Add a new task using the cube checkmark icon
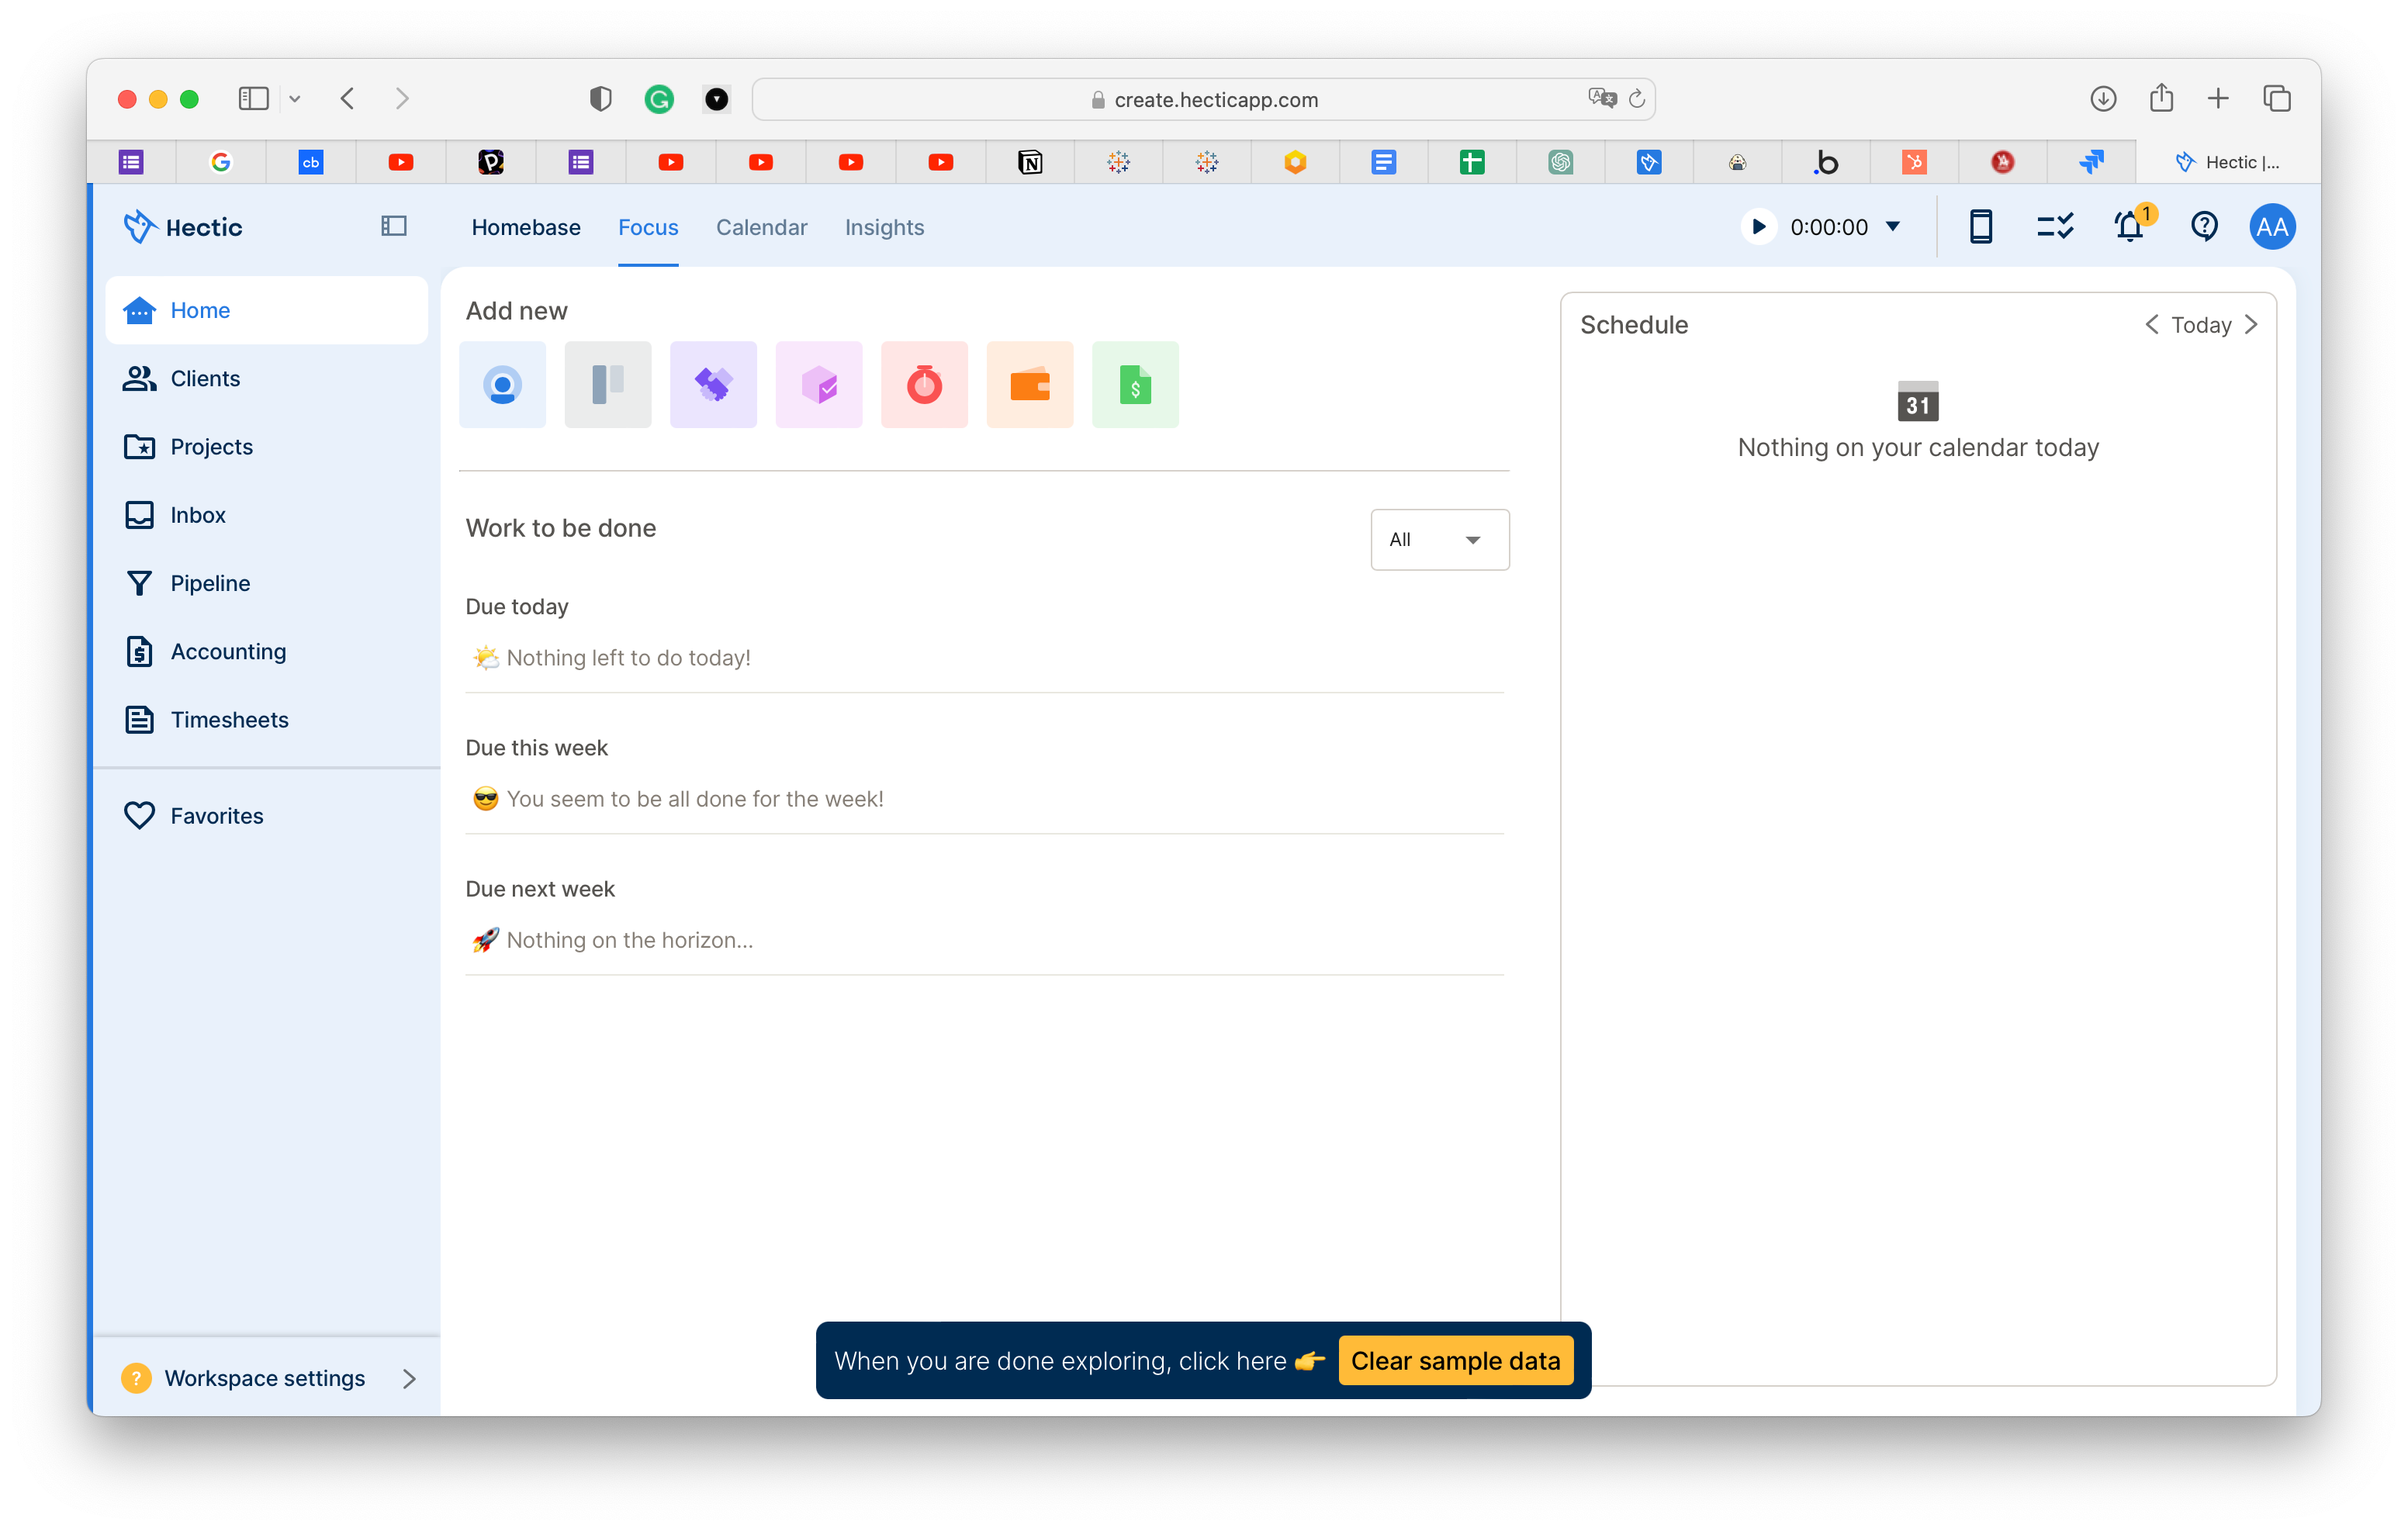Screen dimensions: 2408x1531 tap(819, 384)
